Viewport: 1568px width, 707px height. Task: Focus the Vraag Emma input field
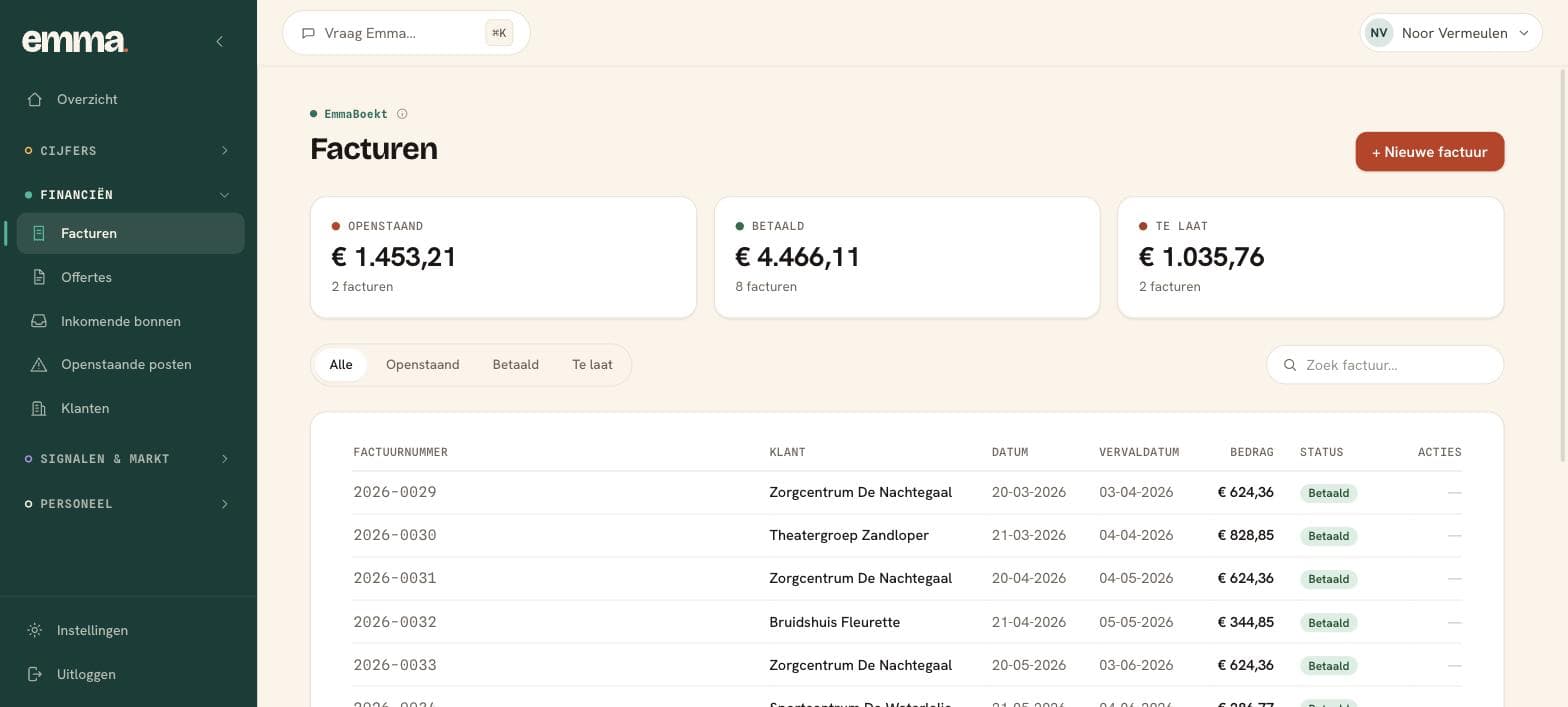point(406,33)
